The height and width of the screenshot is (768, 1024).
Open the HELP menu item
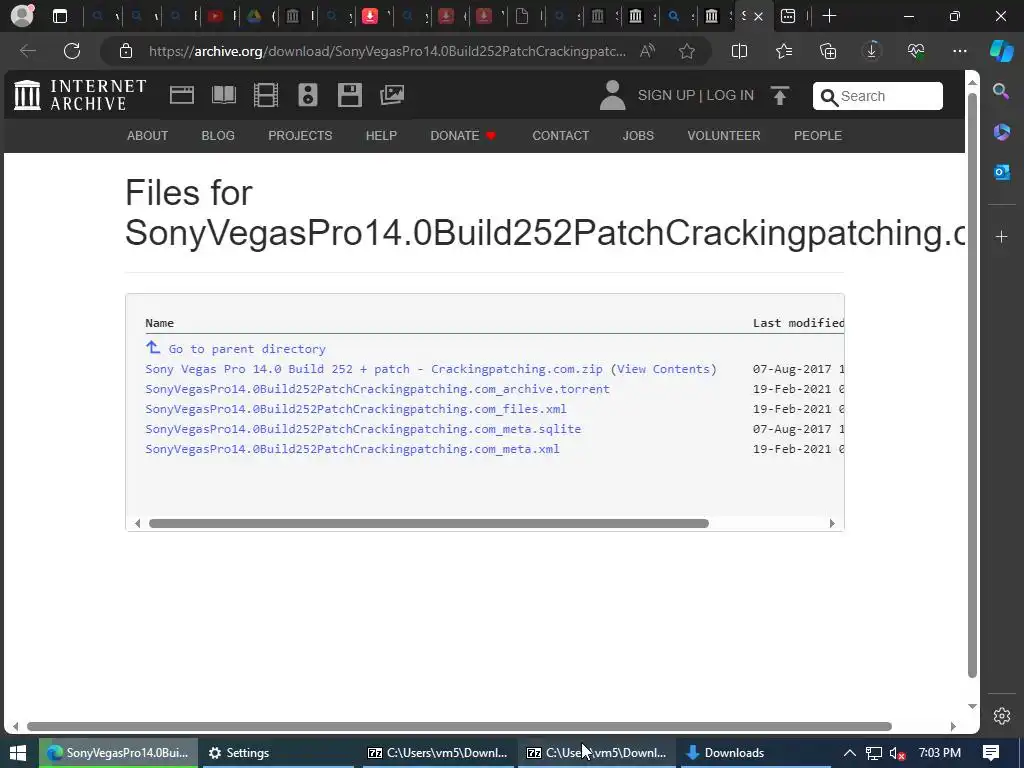point(381,135)
